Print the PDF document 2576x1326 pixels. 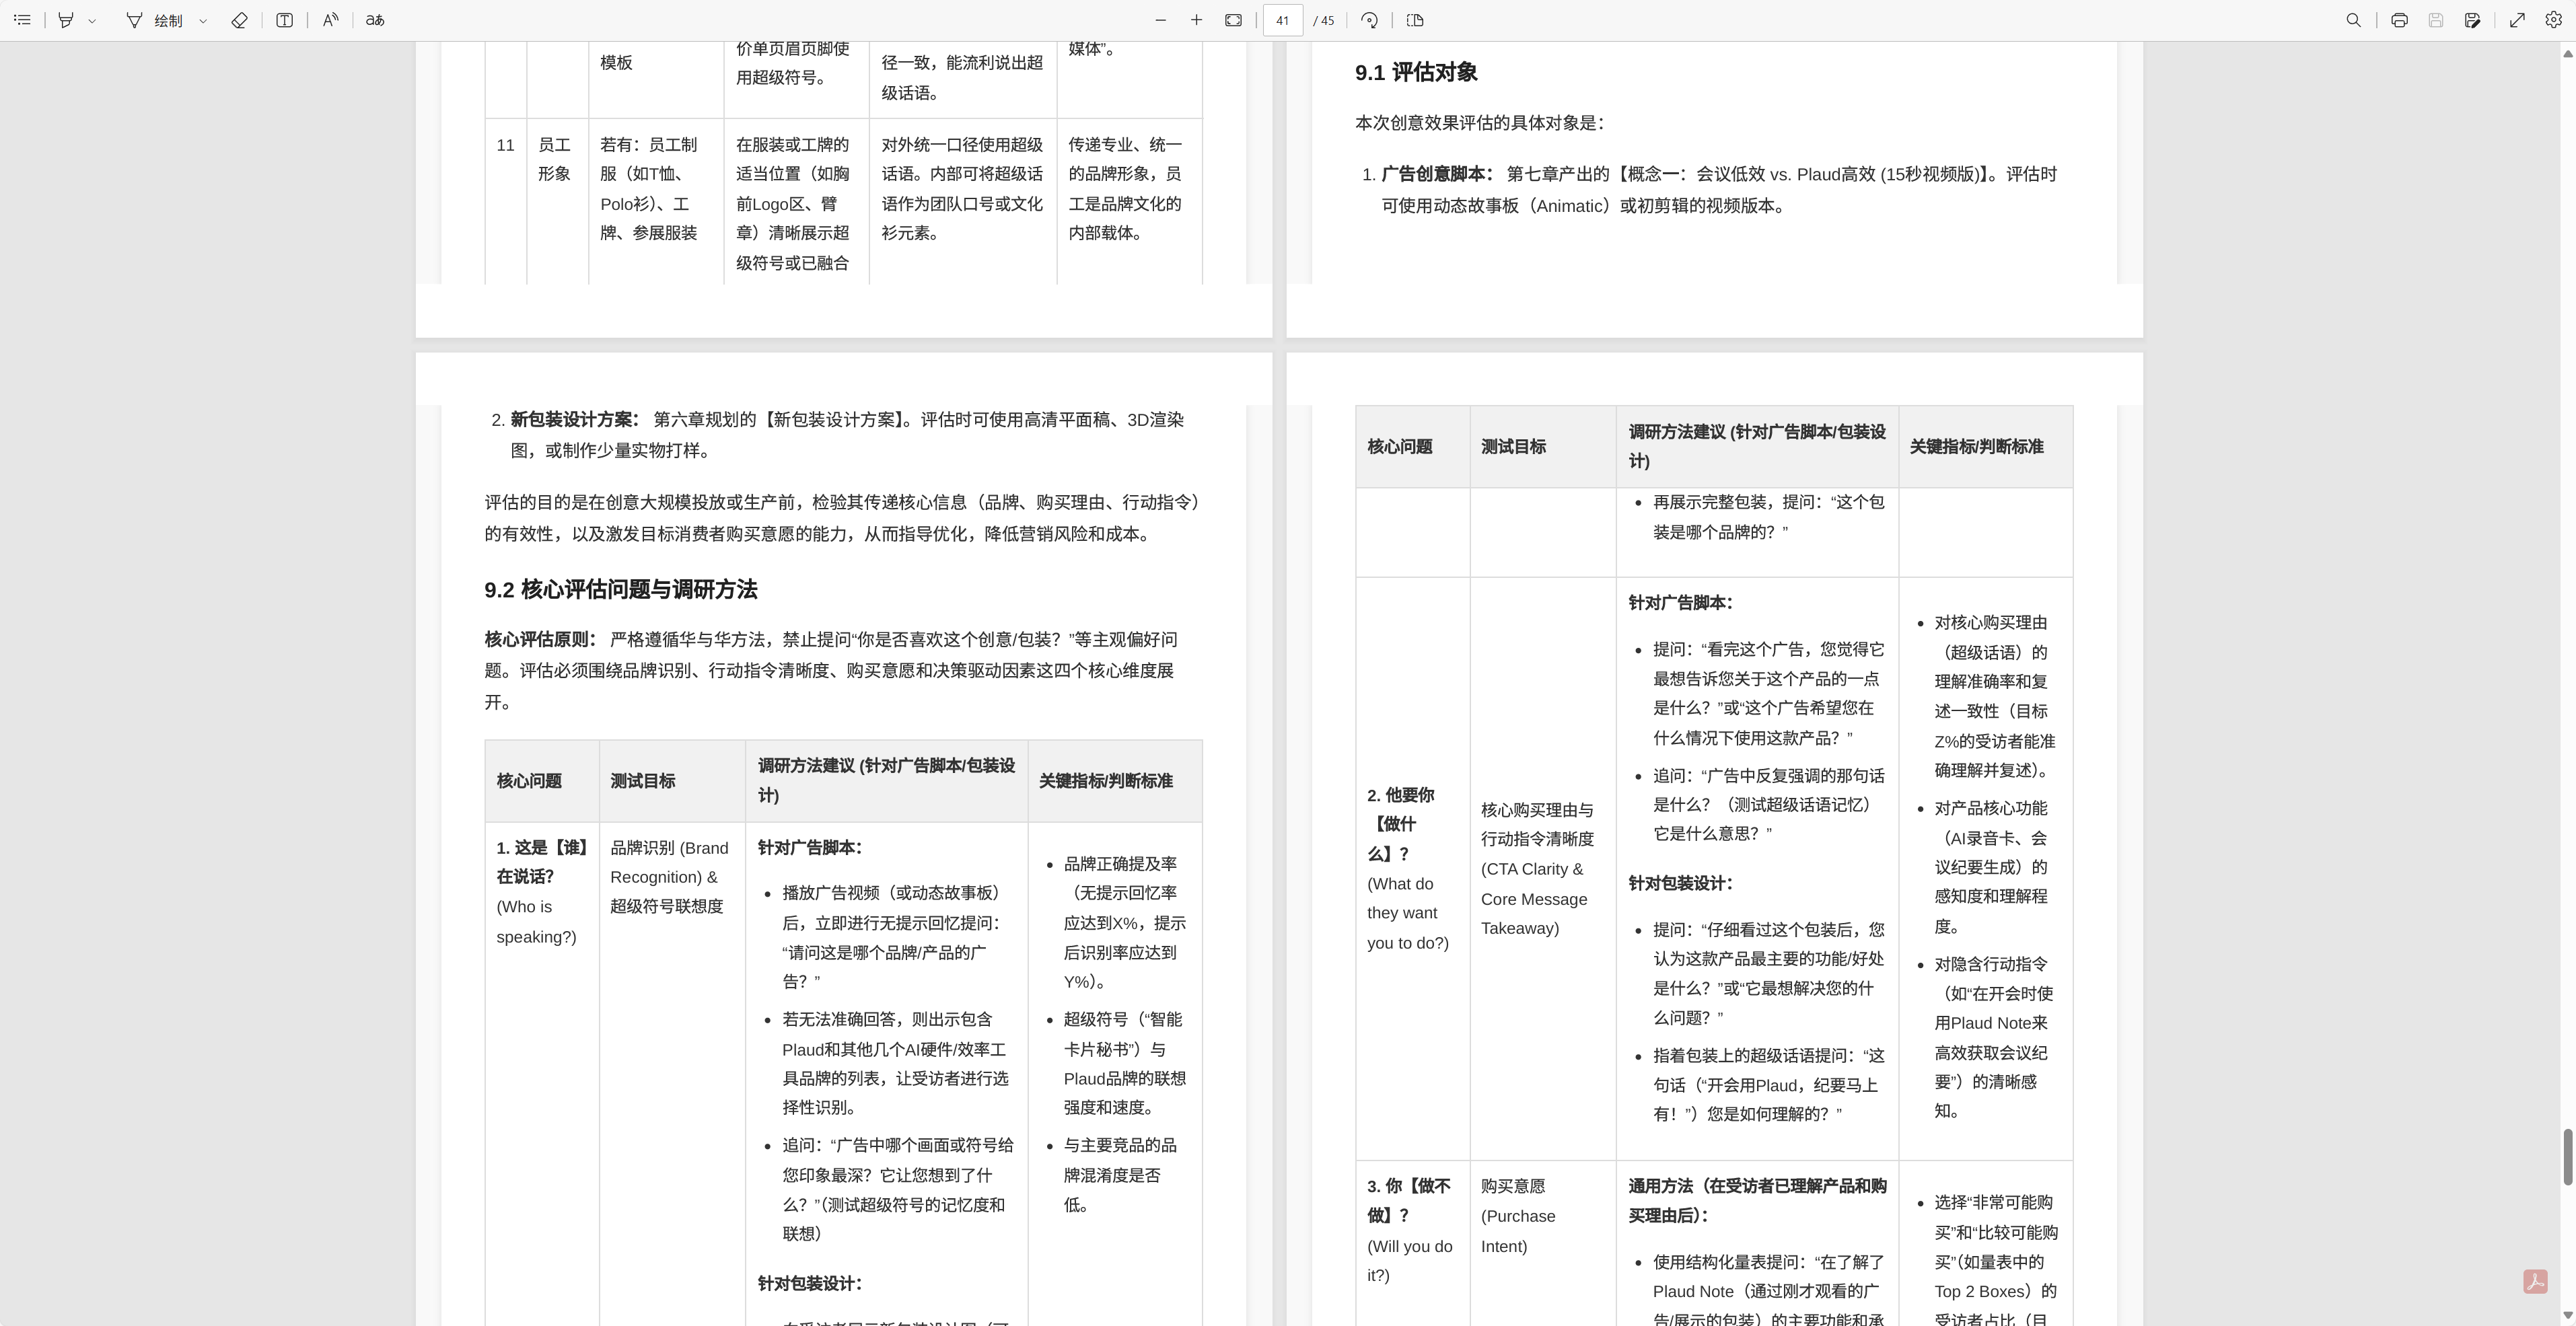(x=2399, y=20)
